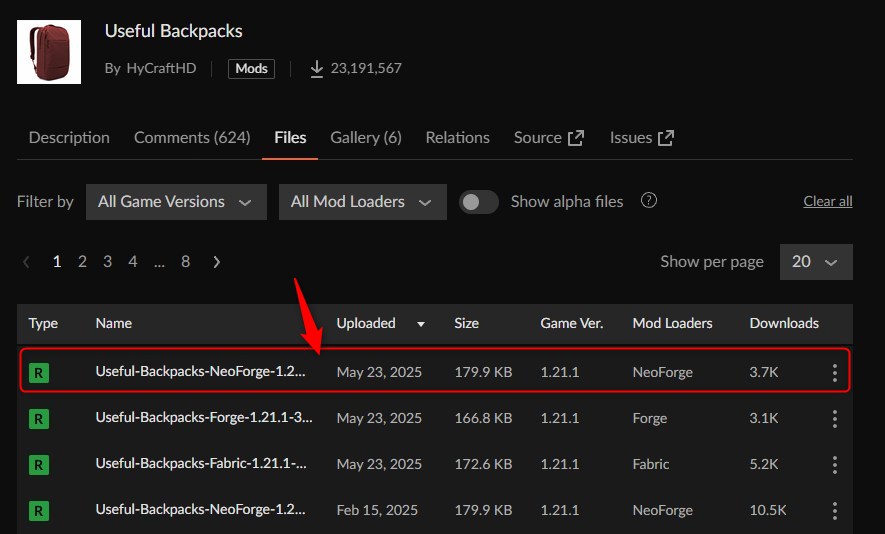
Task: Select pagination page 1
Action: 56,261
